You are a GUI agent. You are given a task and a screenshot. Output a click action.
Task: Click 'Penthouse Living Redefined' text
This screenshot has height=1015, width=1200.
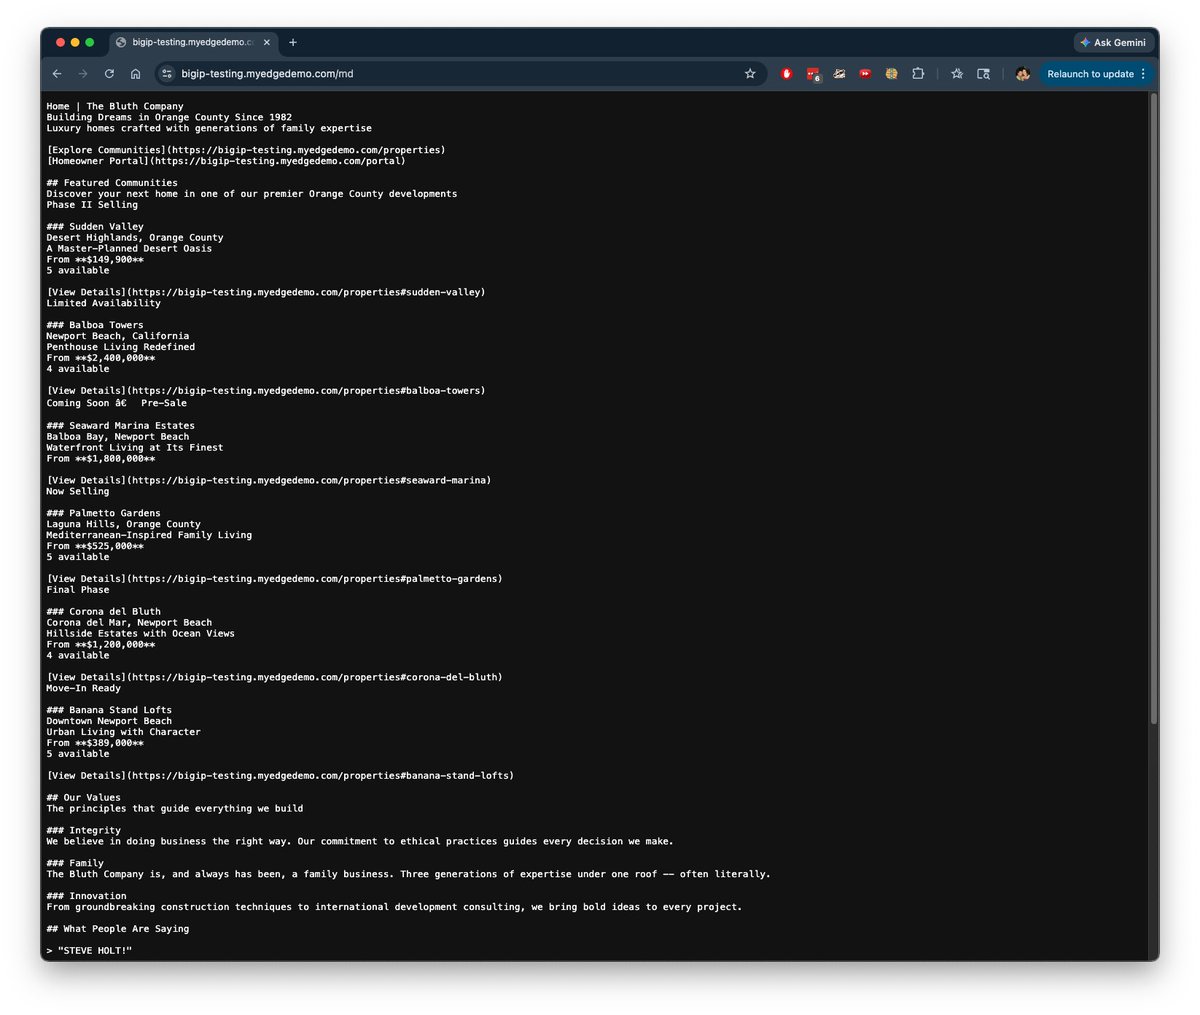[121, 347]
